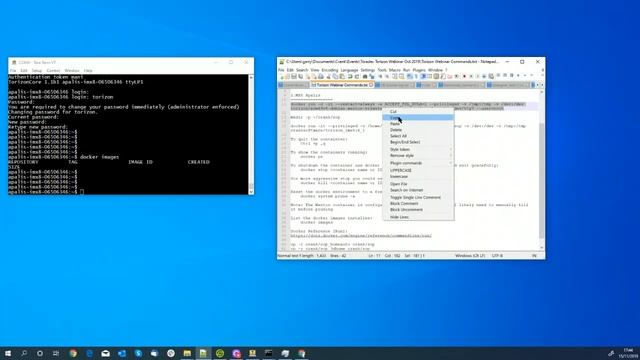Select Paste from the context menu
Image resolution: width=640 pixels, height=360 pixels.
tap(418, 124)
